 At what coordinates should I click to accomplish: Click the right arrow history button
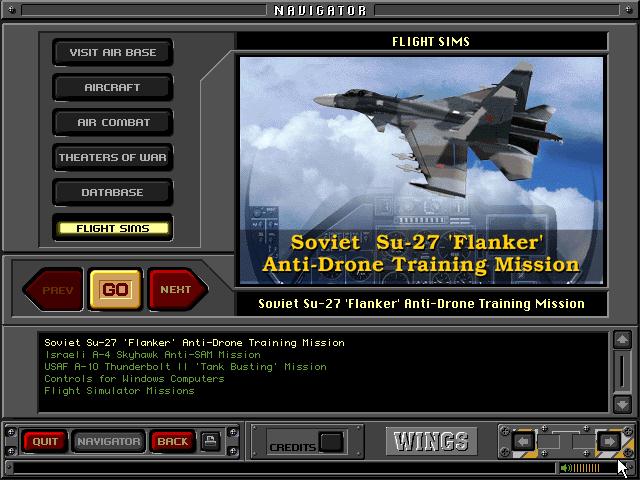tap(609, 442)
